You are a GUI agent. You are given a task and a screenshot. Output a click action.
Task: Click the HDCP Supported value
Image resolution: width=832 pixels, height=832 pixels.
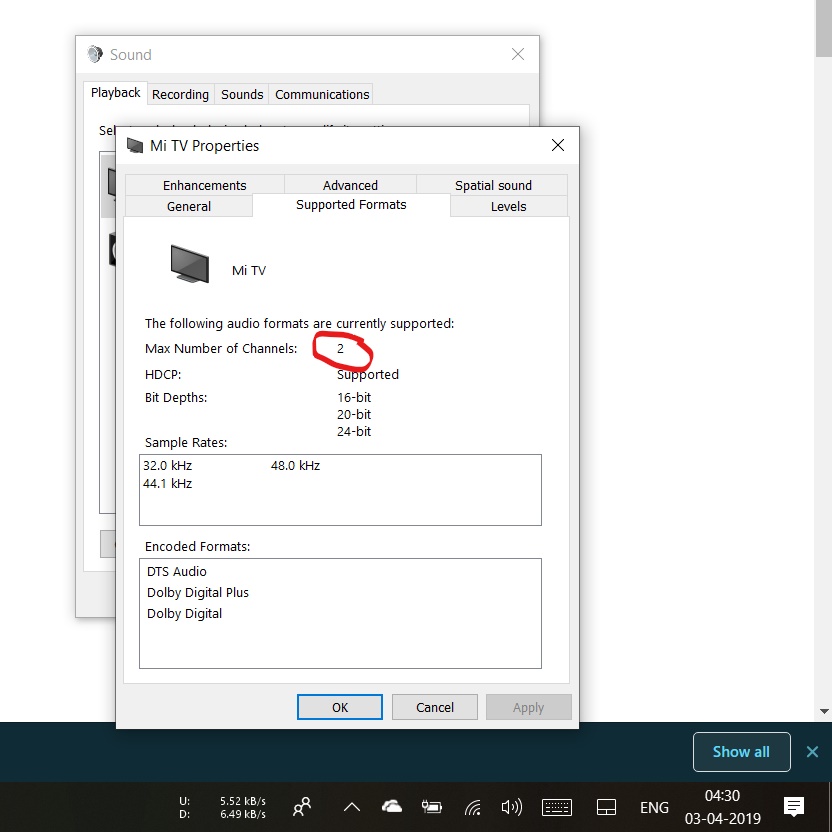(x=368, y=375)
